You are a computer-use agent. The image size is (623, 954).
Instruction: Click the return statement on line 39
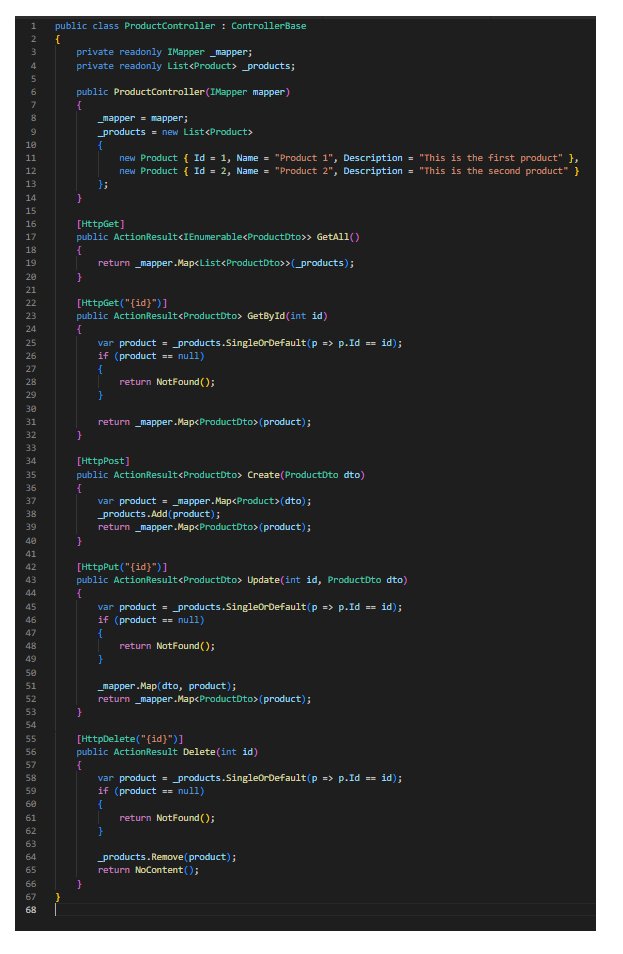[204, 527]
